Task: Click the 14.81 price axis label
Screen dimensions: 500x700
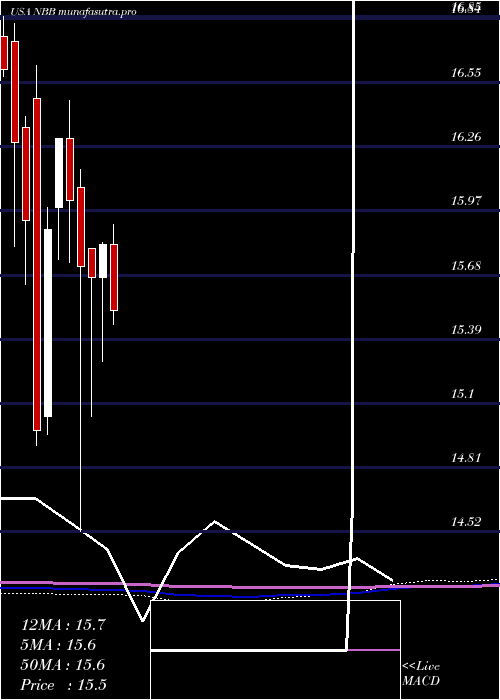Action: [466, 458]
